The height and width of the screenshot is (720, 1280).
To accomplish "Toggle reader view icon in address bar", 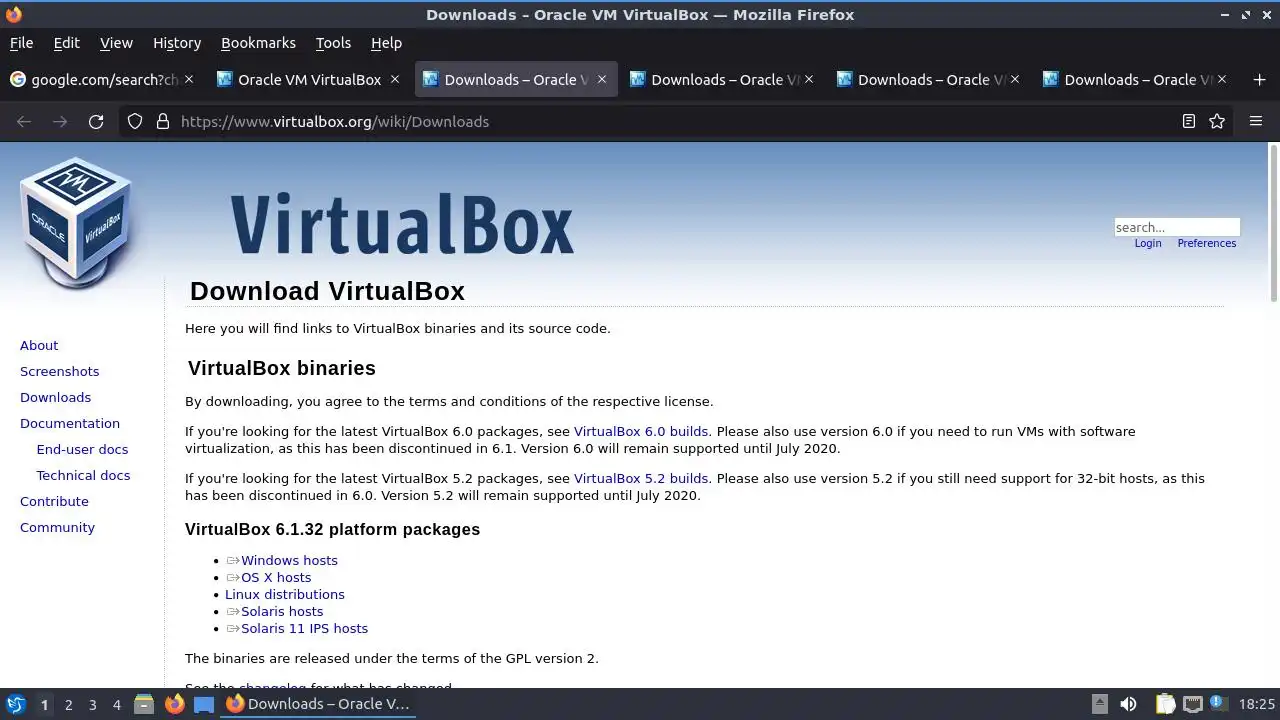I will (x=1189, y=121).
